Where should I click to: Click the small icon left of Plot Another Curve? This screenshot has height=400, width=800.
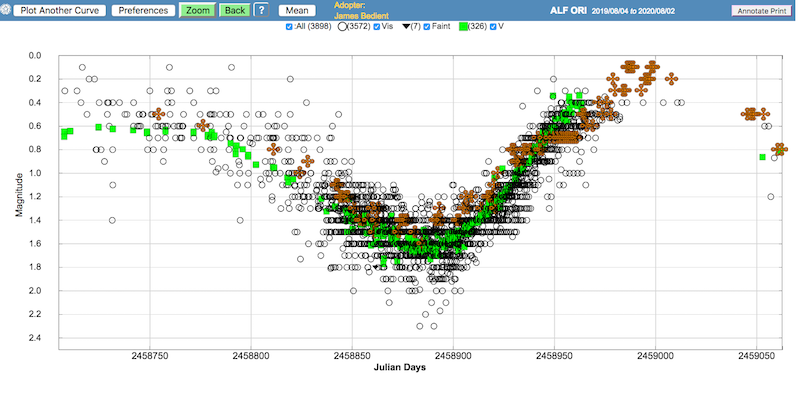click(x=6, y=10)
